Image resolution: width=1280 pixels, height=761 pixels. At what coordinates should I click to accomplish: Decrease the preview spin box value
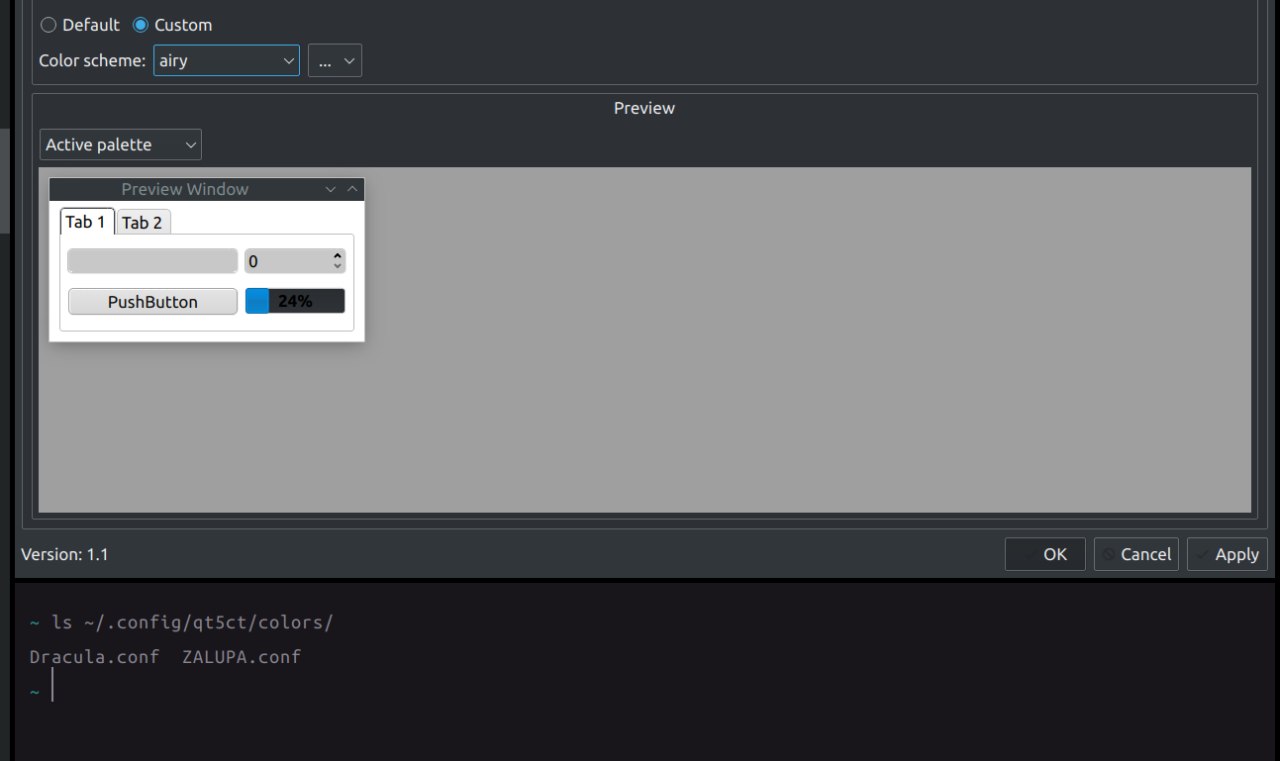pos(337,267)
